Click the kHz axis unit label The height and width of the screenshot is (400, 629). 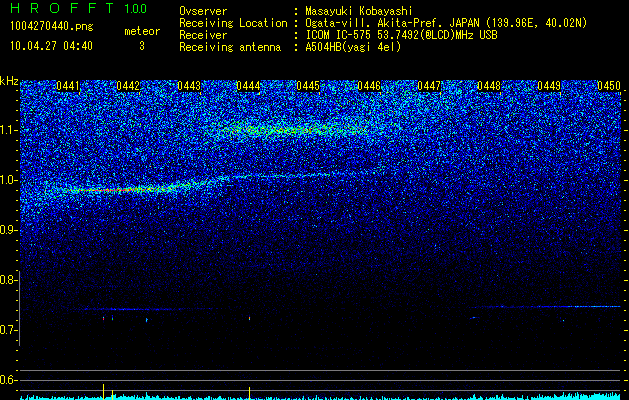pos(9,81)
